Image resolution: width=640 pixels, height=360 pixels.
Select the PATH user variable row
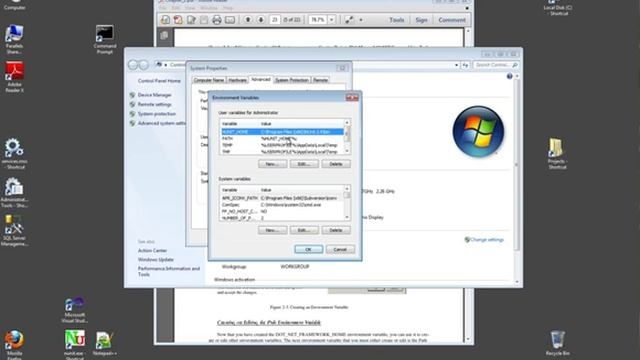click(x=282, y=138)
